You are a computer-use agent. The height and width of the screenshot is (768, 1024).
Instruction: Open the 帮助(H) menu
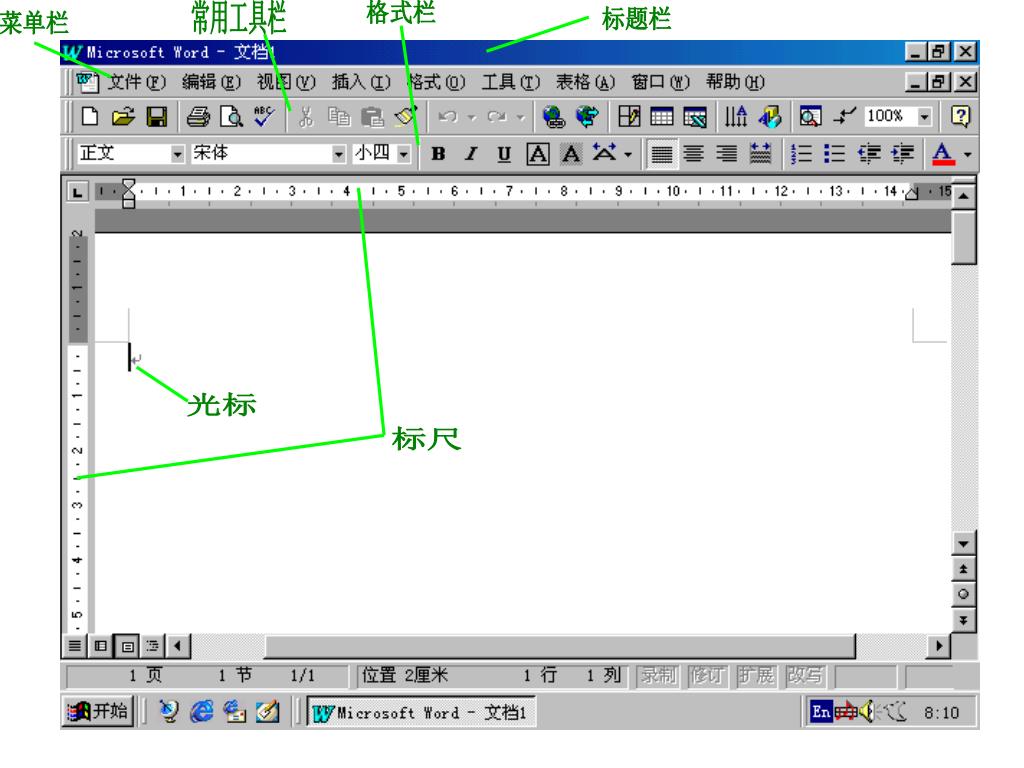coord(735,82)
